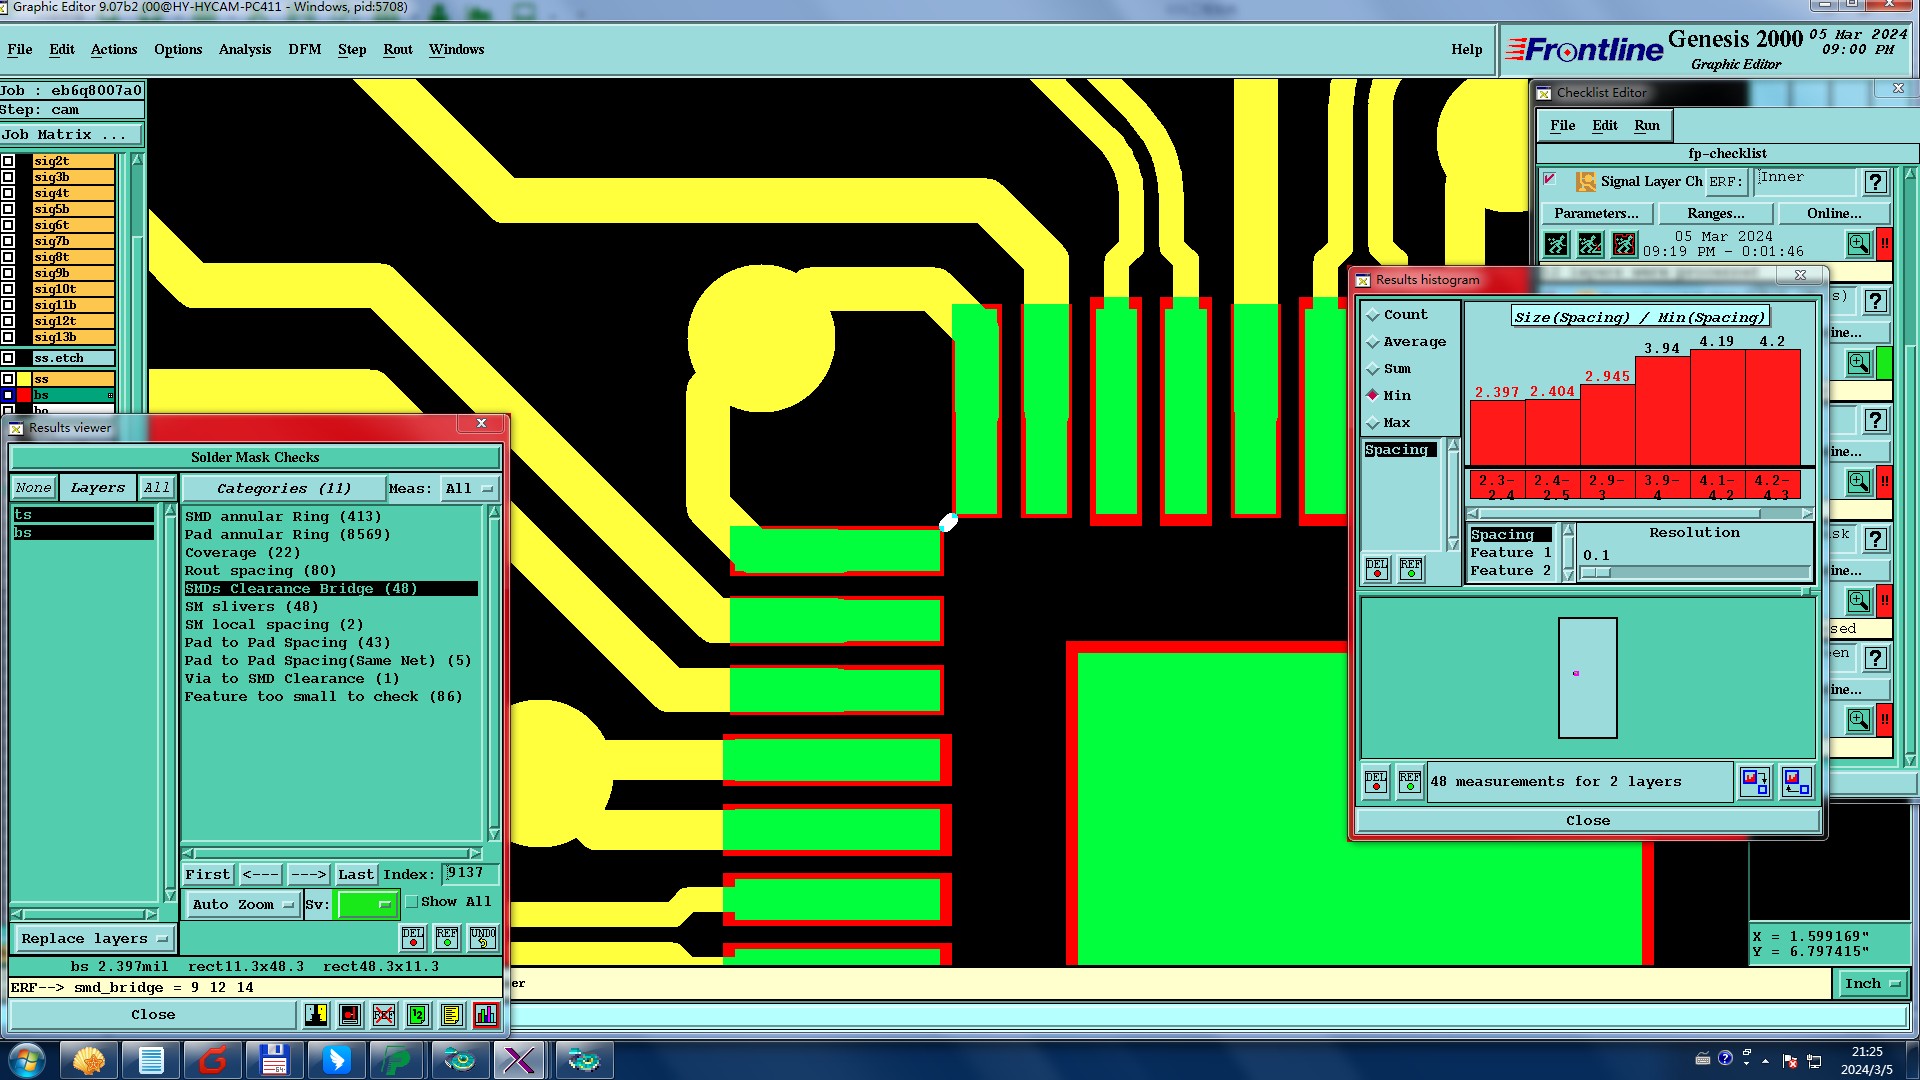Open the DFM menu
This screenshot has width=1920, height=1080.
point(305,50)
